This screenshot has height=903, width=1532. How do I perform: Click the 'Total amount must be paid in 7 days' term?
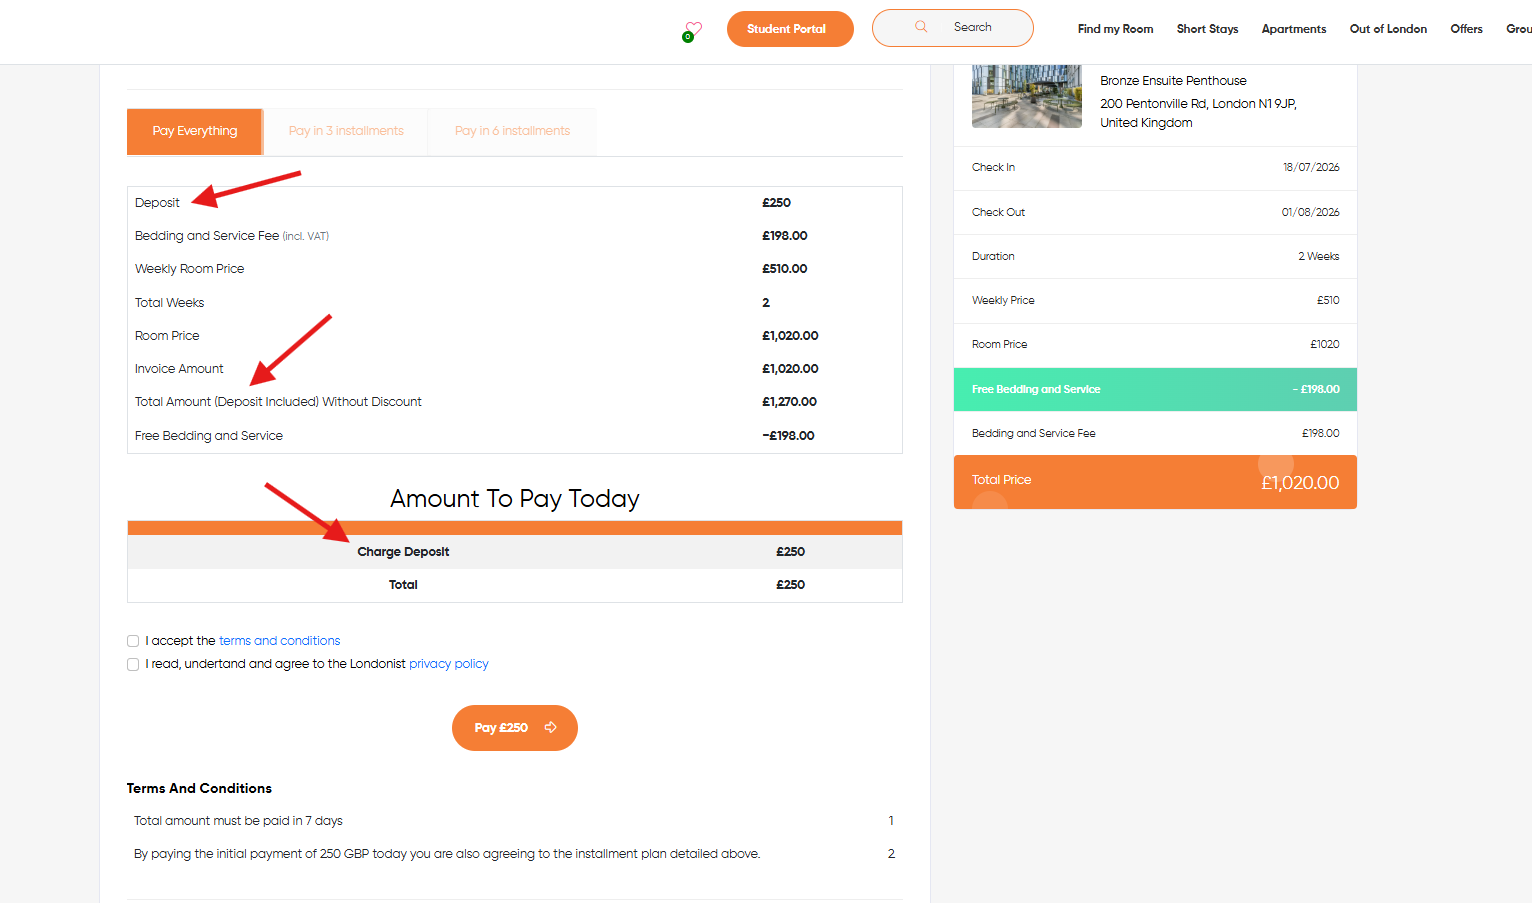pos(238,821)
